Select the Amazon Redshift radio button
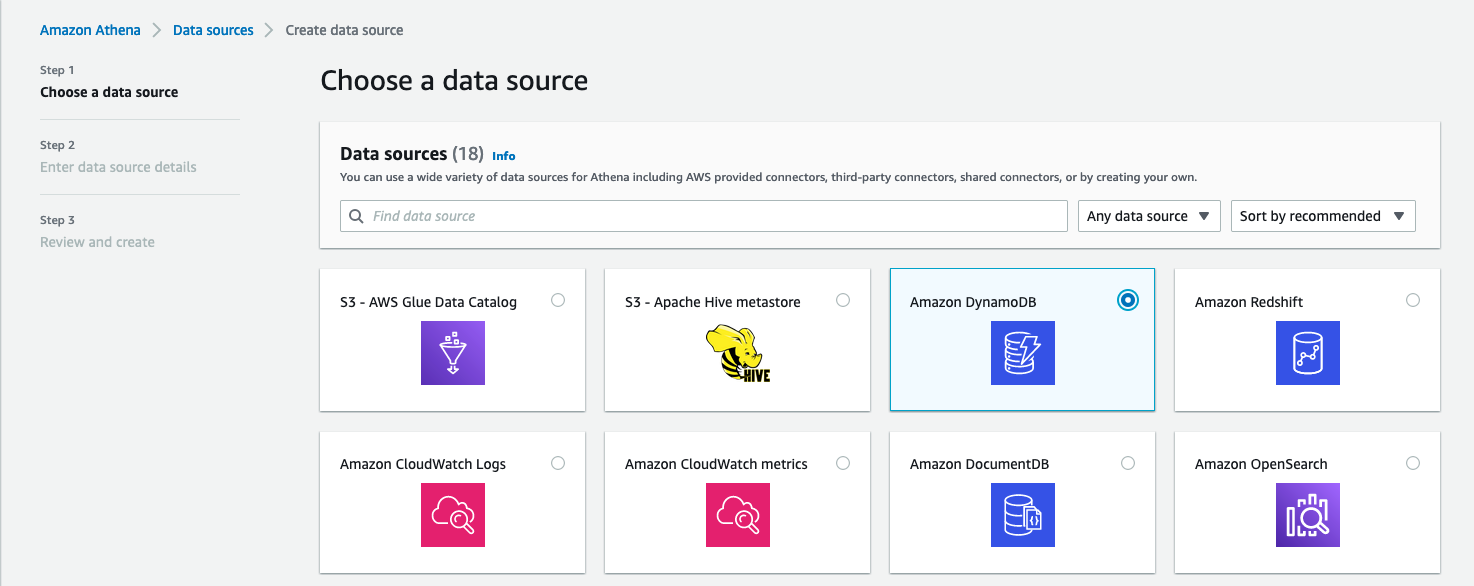Viewport: 1474px width, 586px height. pyautogui.click(x=1412, y=299)
